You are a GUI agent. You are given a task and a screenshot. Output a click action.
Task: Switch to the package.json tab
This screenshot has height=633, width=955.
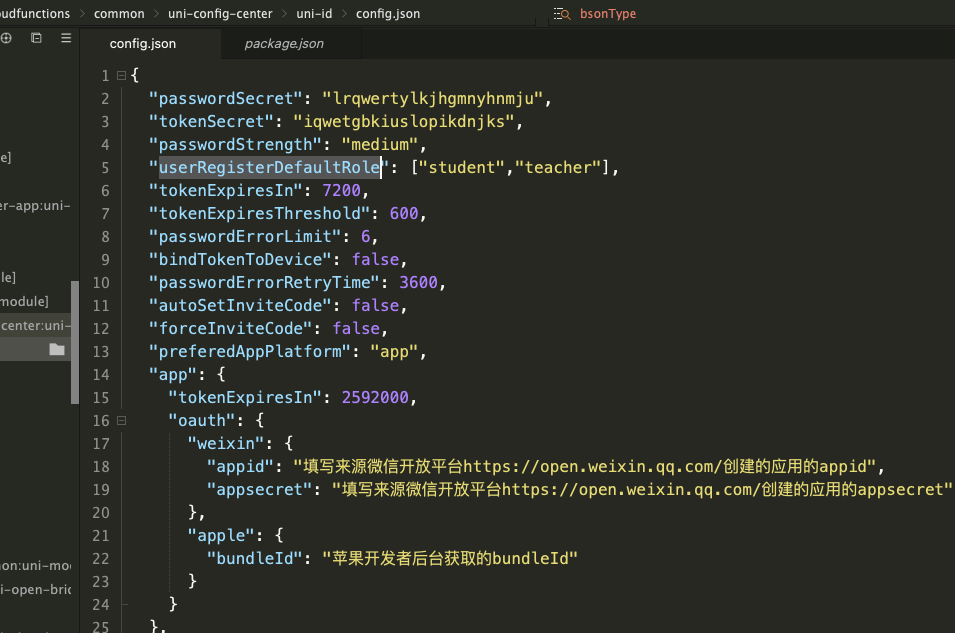[284, 44]
